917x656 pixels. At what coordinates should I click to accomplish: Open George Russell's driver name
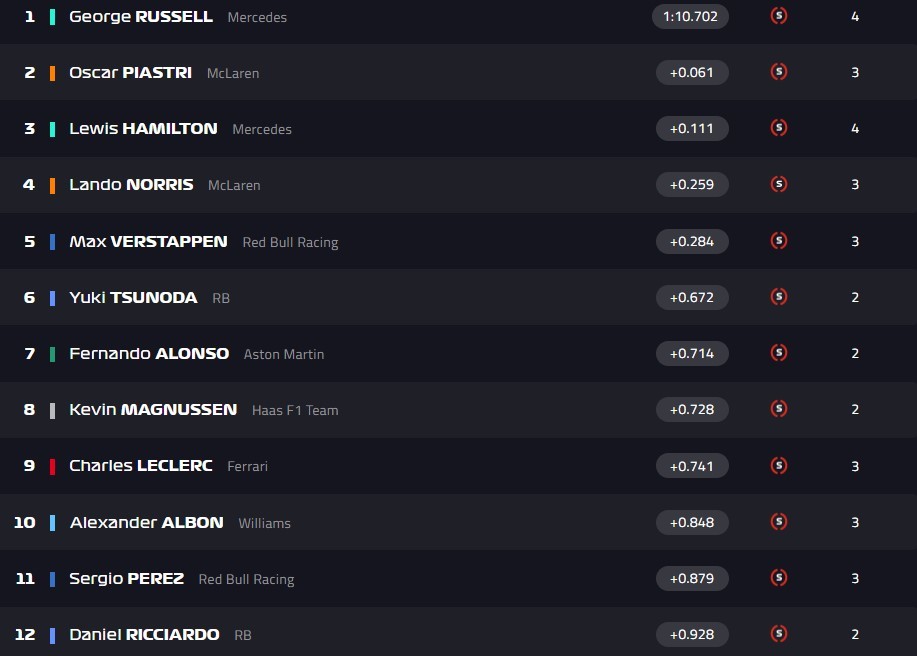pyautogui.click(x=141, y=16)
